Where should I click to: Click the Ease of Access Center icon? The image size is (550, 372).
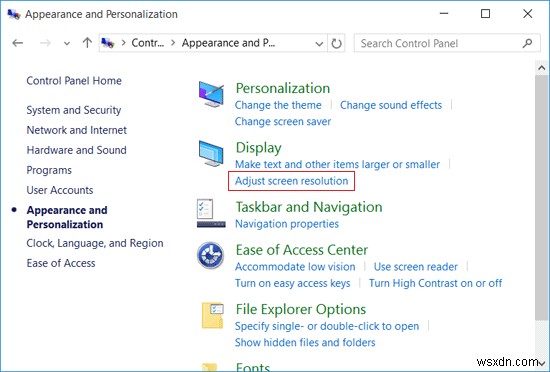click(210, 255)
